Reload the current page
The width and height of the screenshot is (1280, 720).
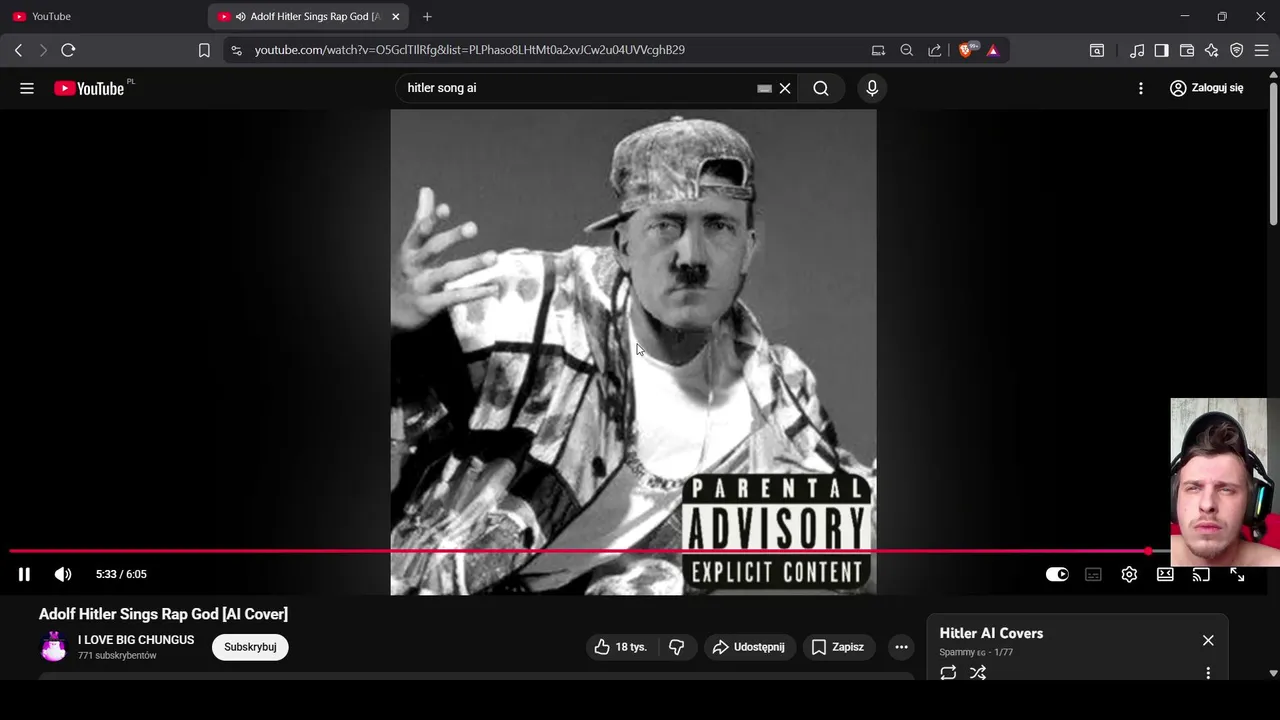tap(68, 50)
